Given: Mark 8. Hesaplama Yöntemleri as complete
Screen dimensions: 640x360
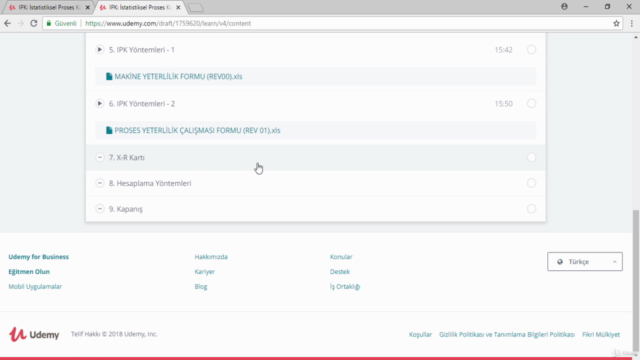Looking at the screenshot, I should [531, 183].
